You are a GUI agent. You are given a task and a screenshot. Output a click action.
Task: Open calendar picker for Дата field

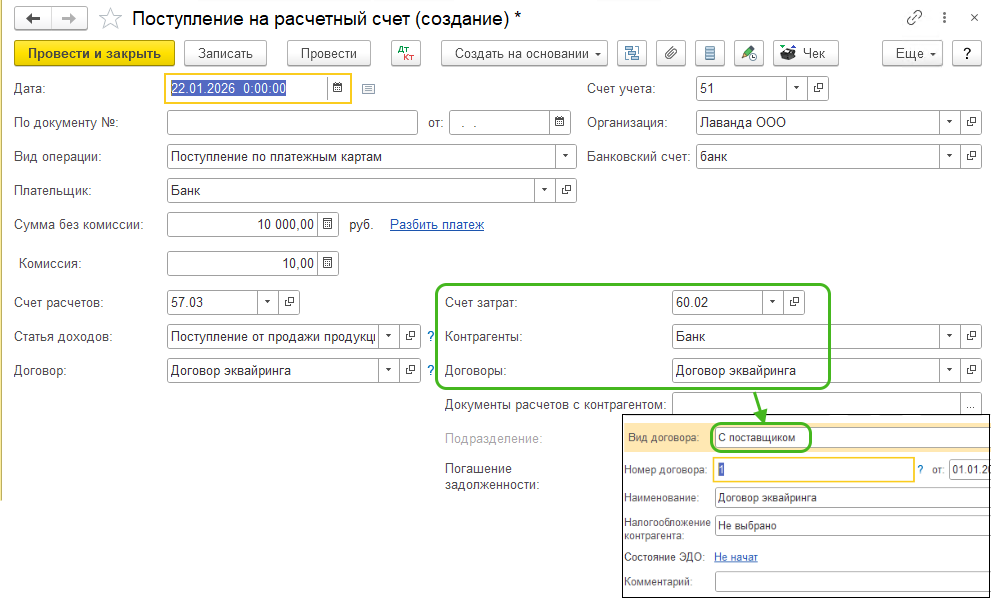pyautogui.click(x=338, y=88)
